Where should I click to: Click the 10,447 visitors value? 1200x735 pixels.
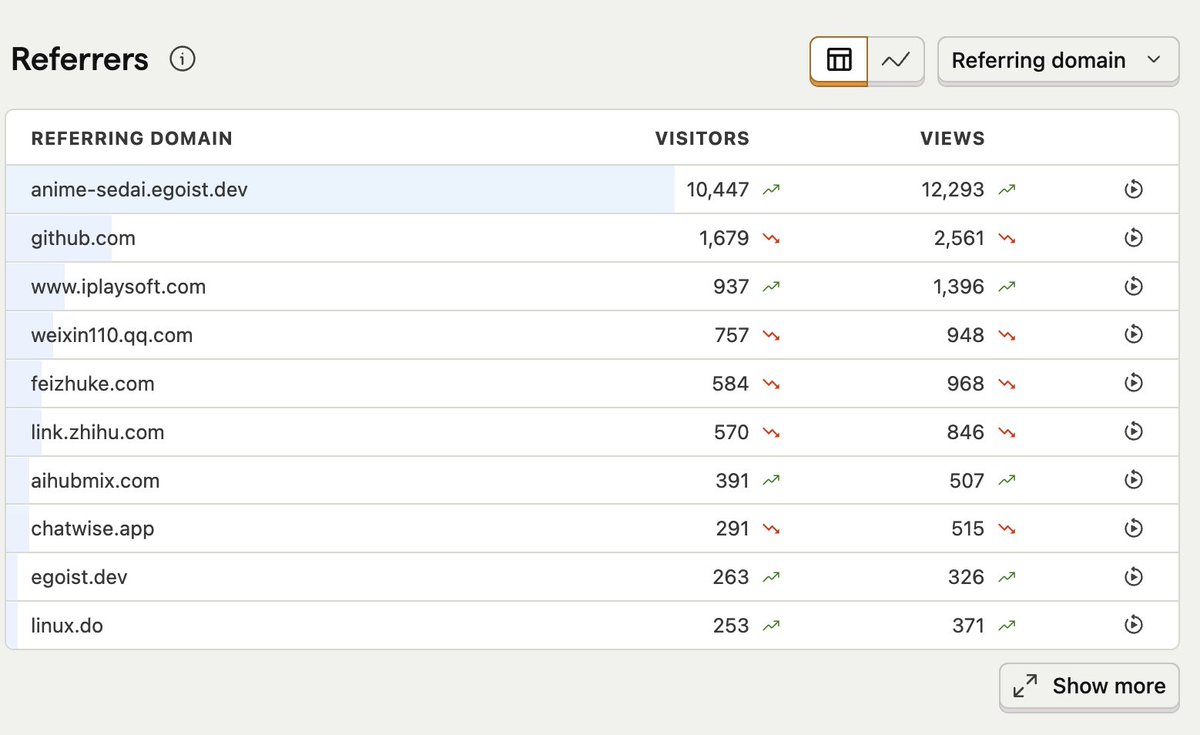(718, 189)
